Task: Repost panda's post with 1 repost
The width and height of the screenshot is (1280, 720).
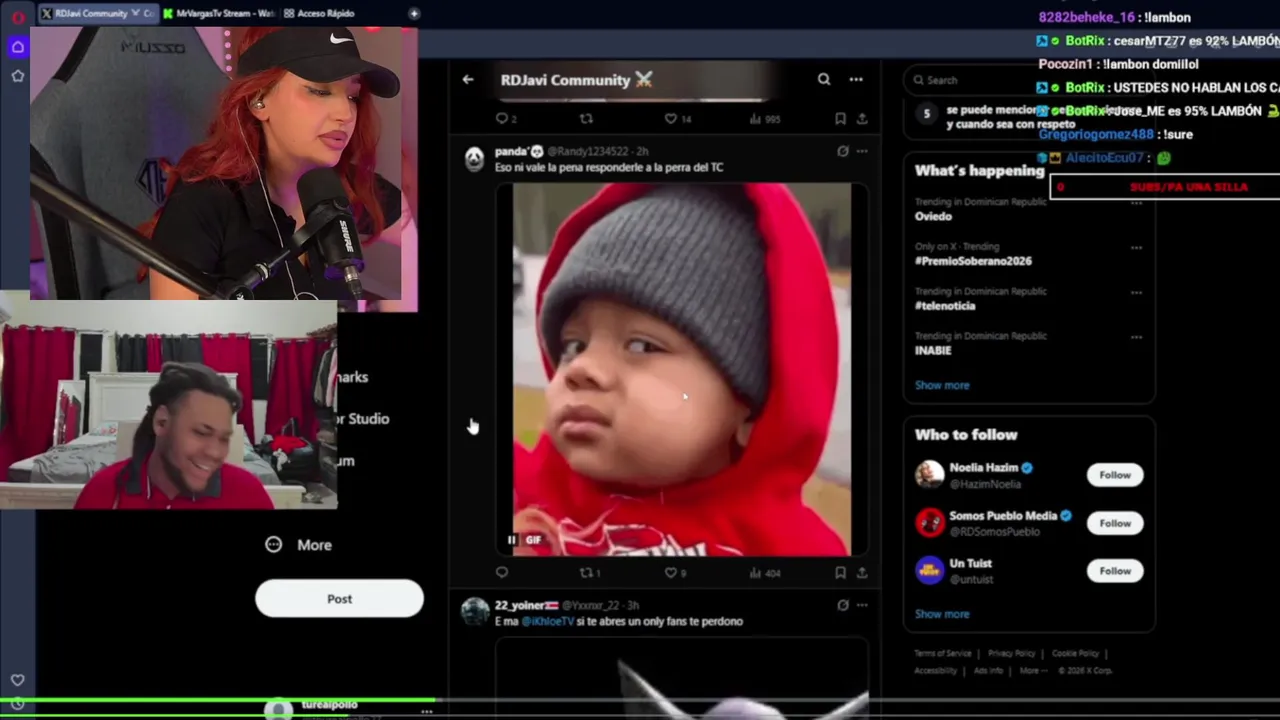Action: (590, 573)
